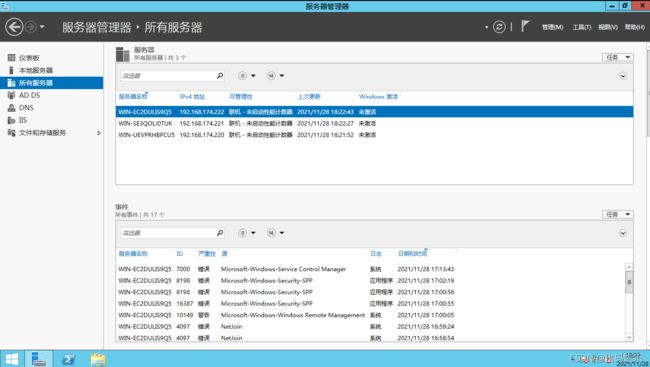Open events saved queries dropdown

(x=275, y=233)
